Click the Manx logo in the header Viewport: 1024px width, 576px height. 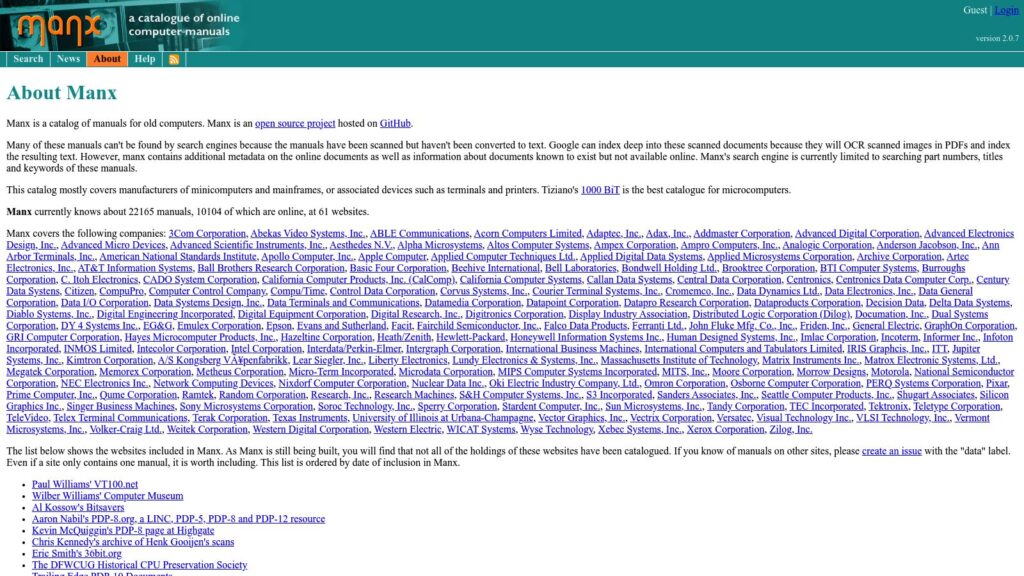click(x=60, y=27)
